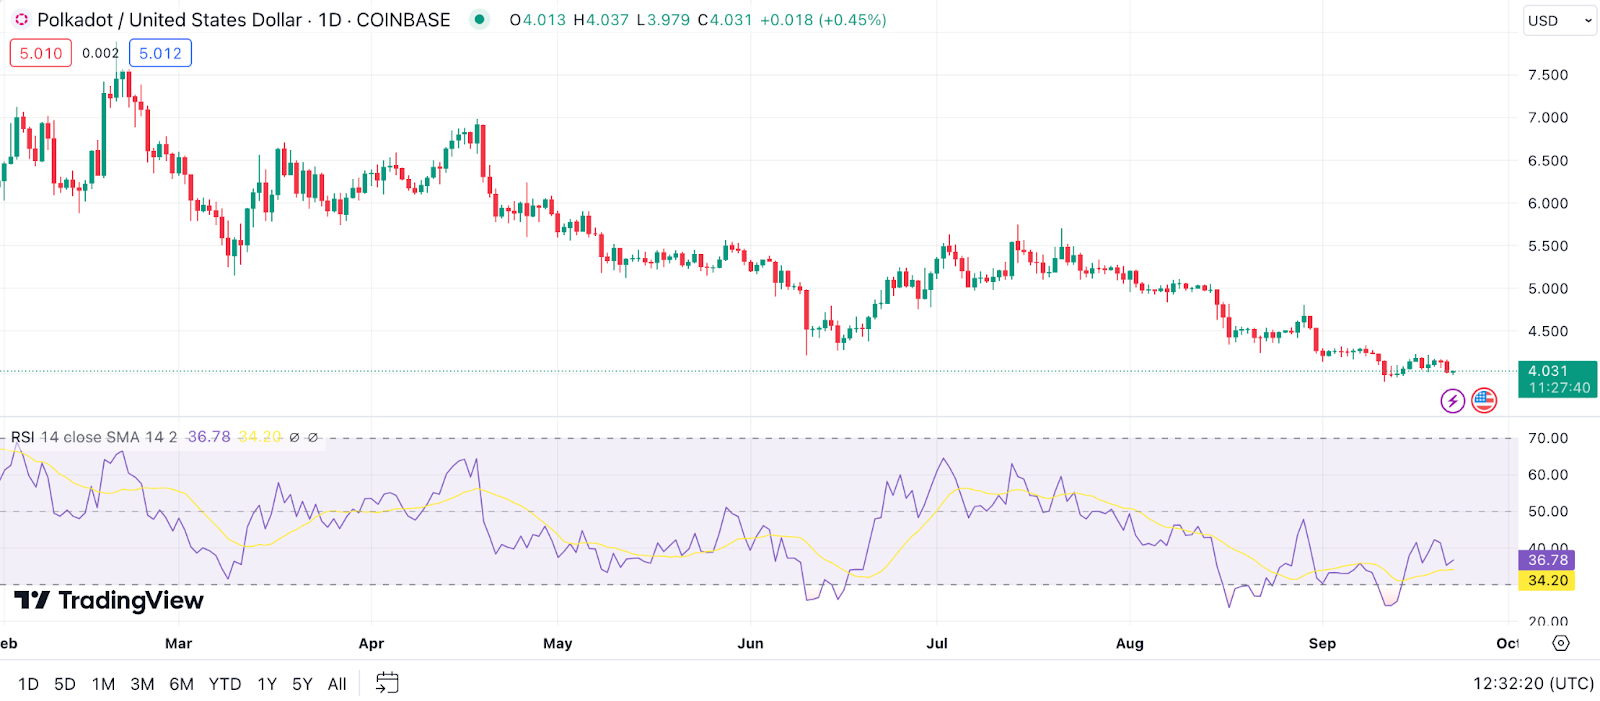Select the YTD time range
This screenshot has width=1600, height=701.
(x=225, y=684)
